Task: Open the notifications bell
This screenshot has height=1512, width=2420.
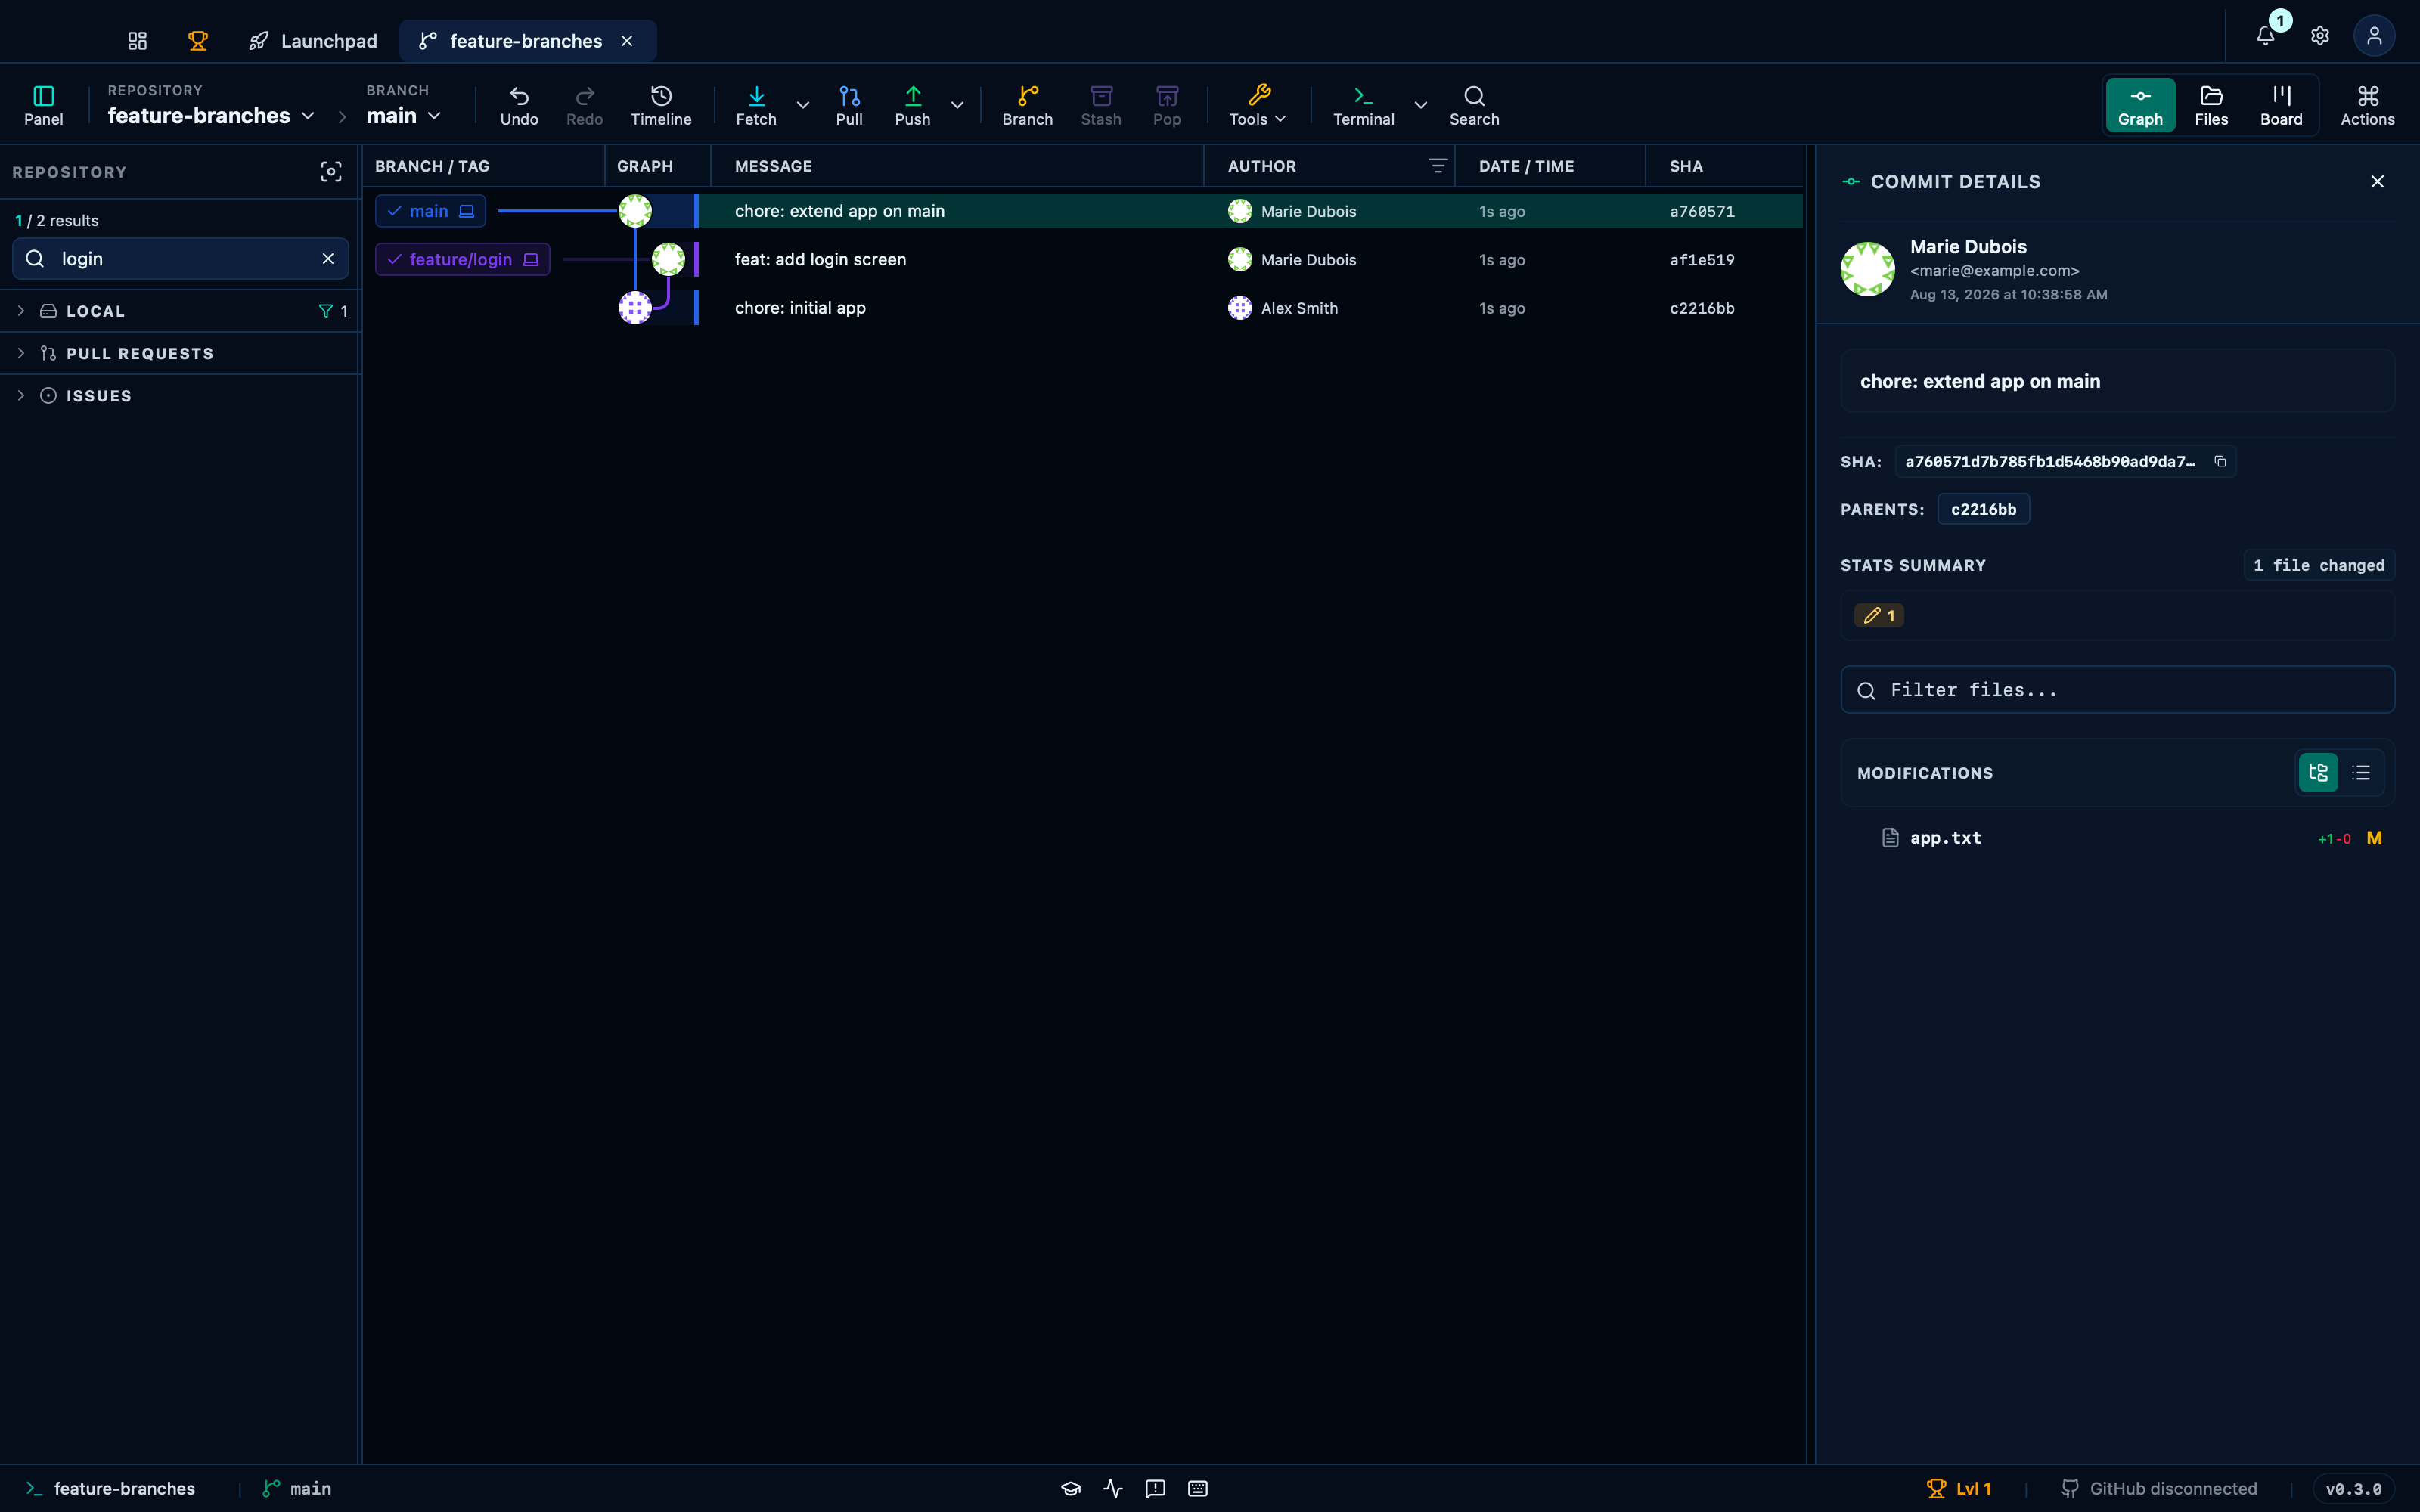Action: 2266,36
